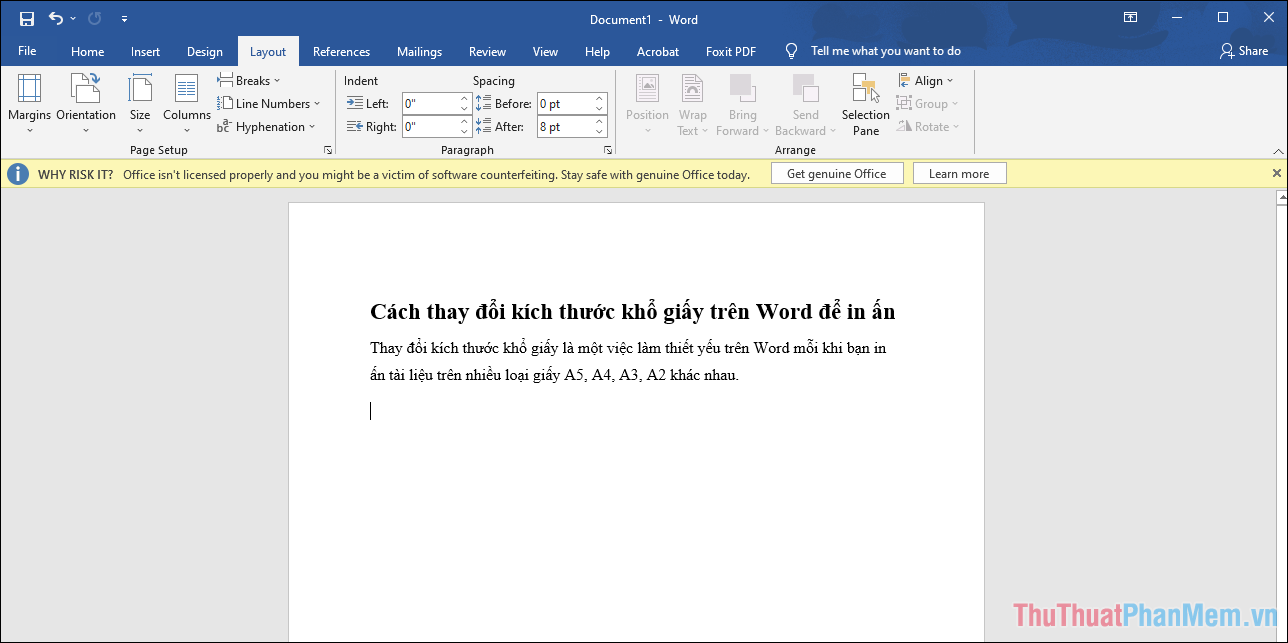This screenshot has width=1288, height=643.
Task: Open the Line Numbers dropdown
Action: click(270, 103)
